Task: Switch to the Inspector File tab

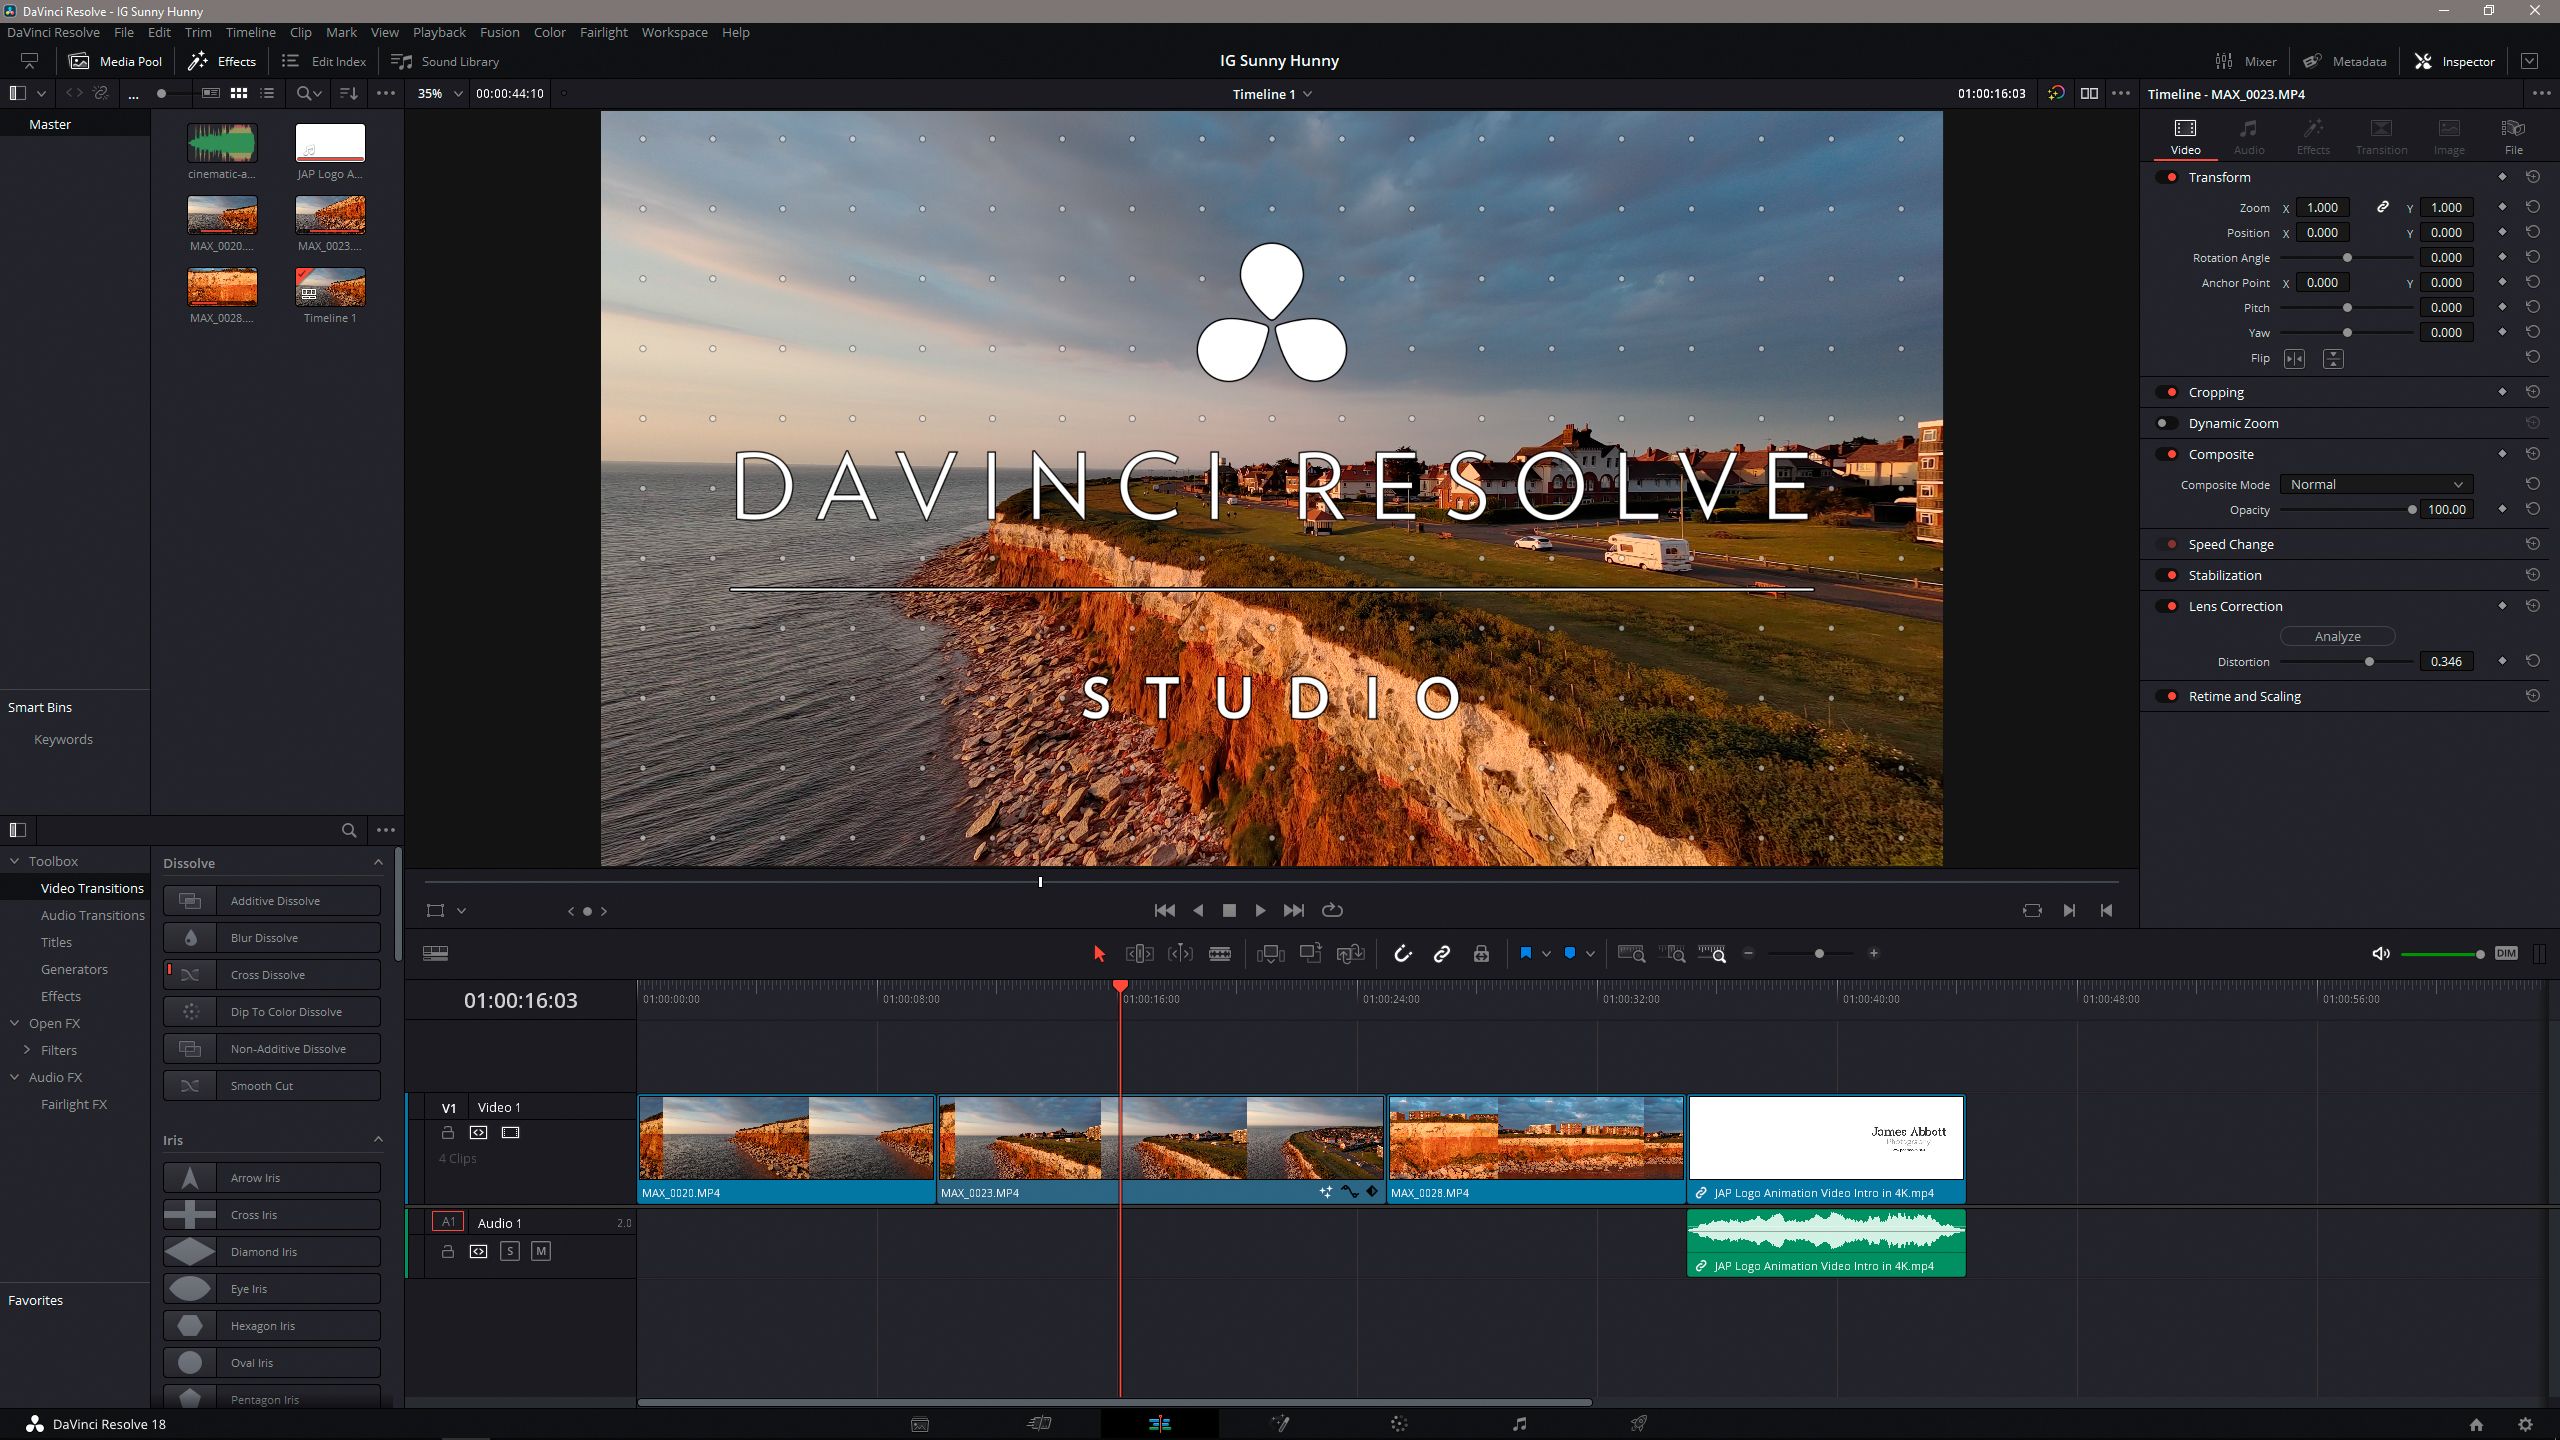Action: click(2512, 136)
